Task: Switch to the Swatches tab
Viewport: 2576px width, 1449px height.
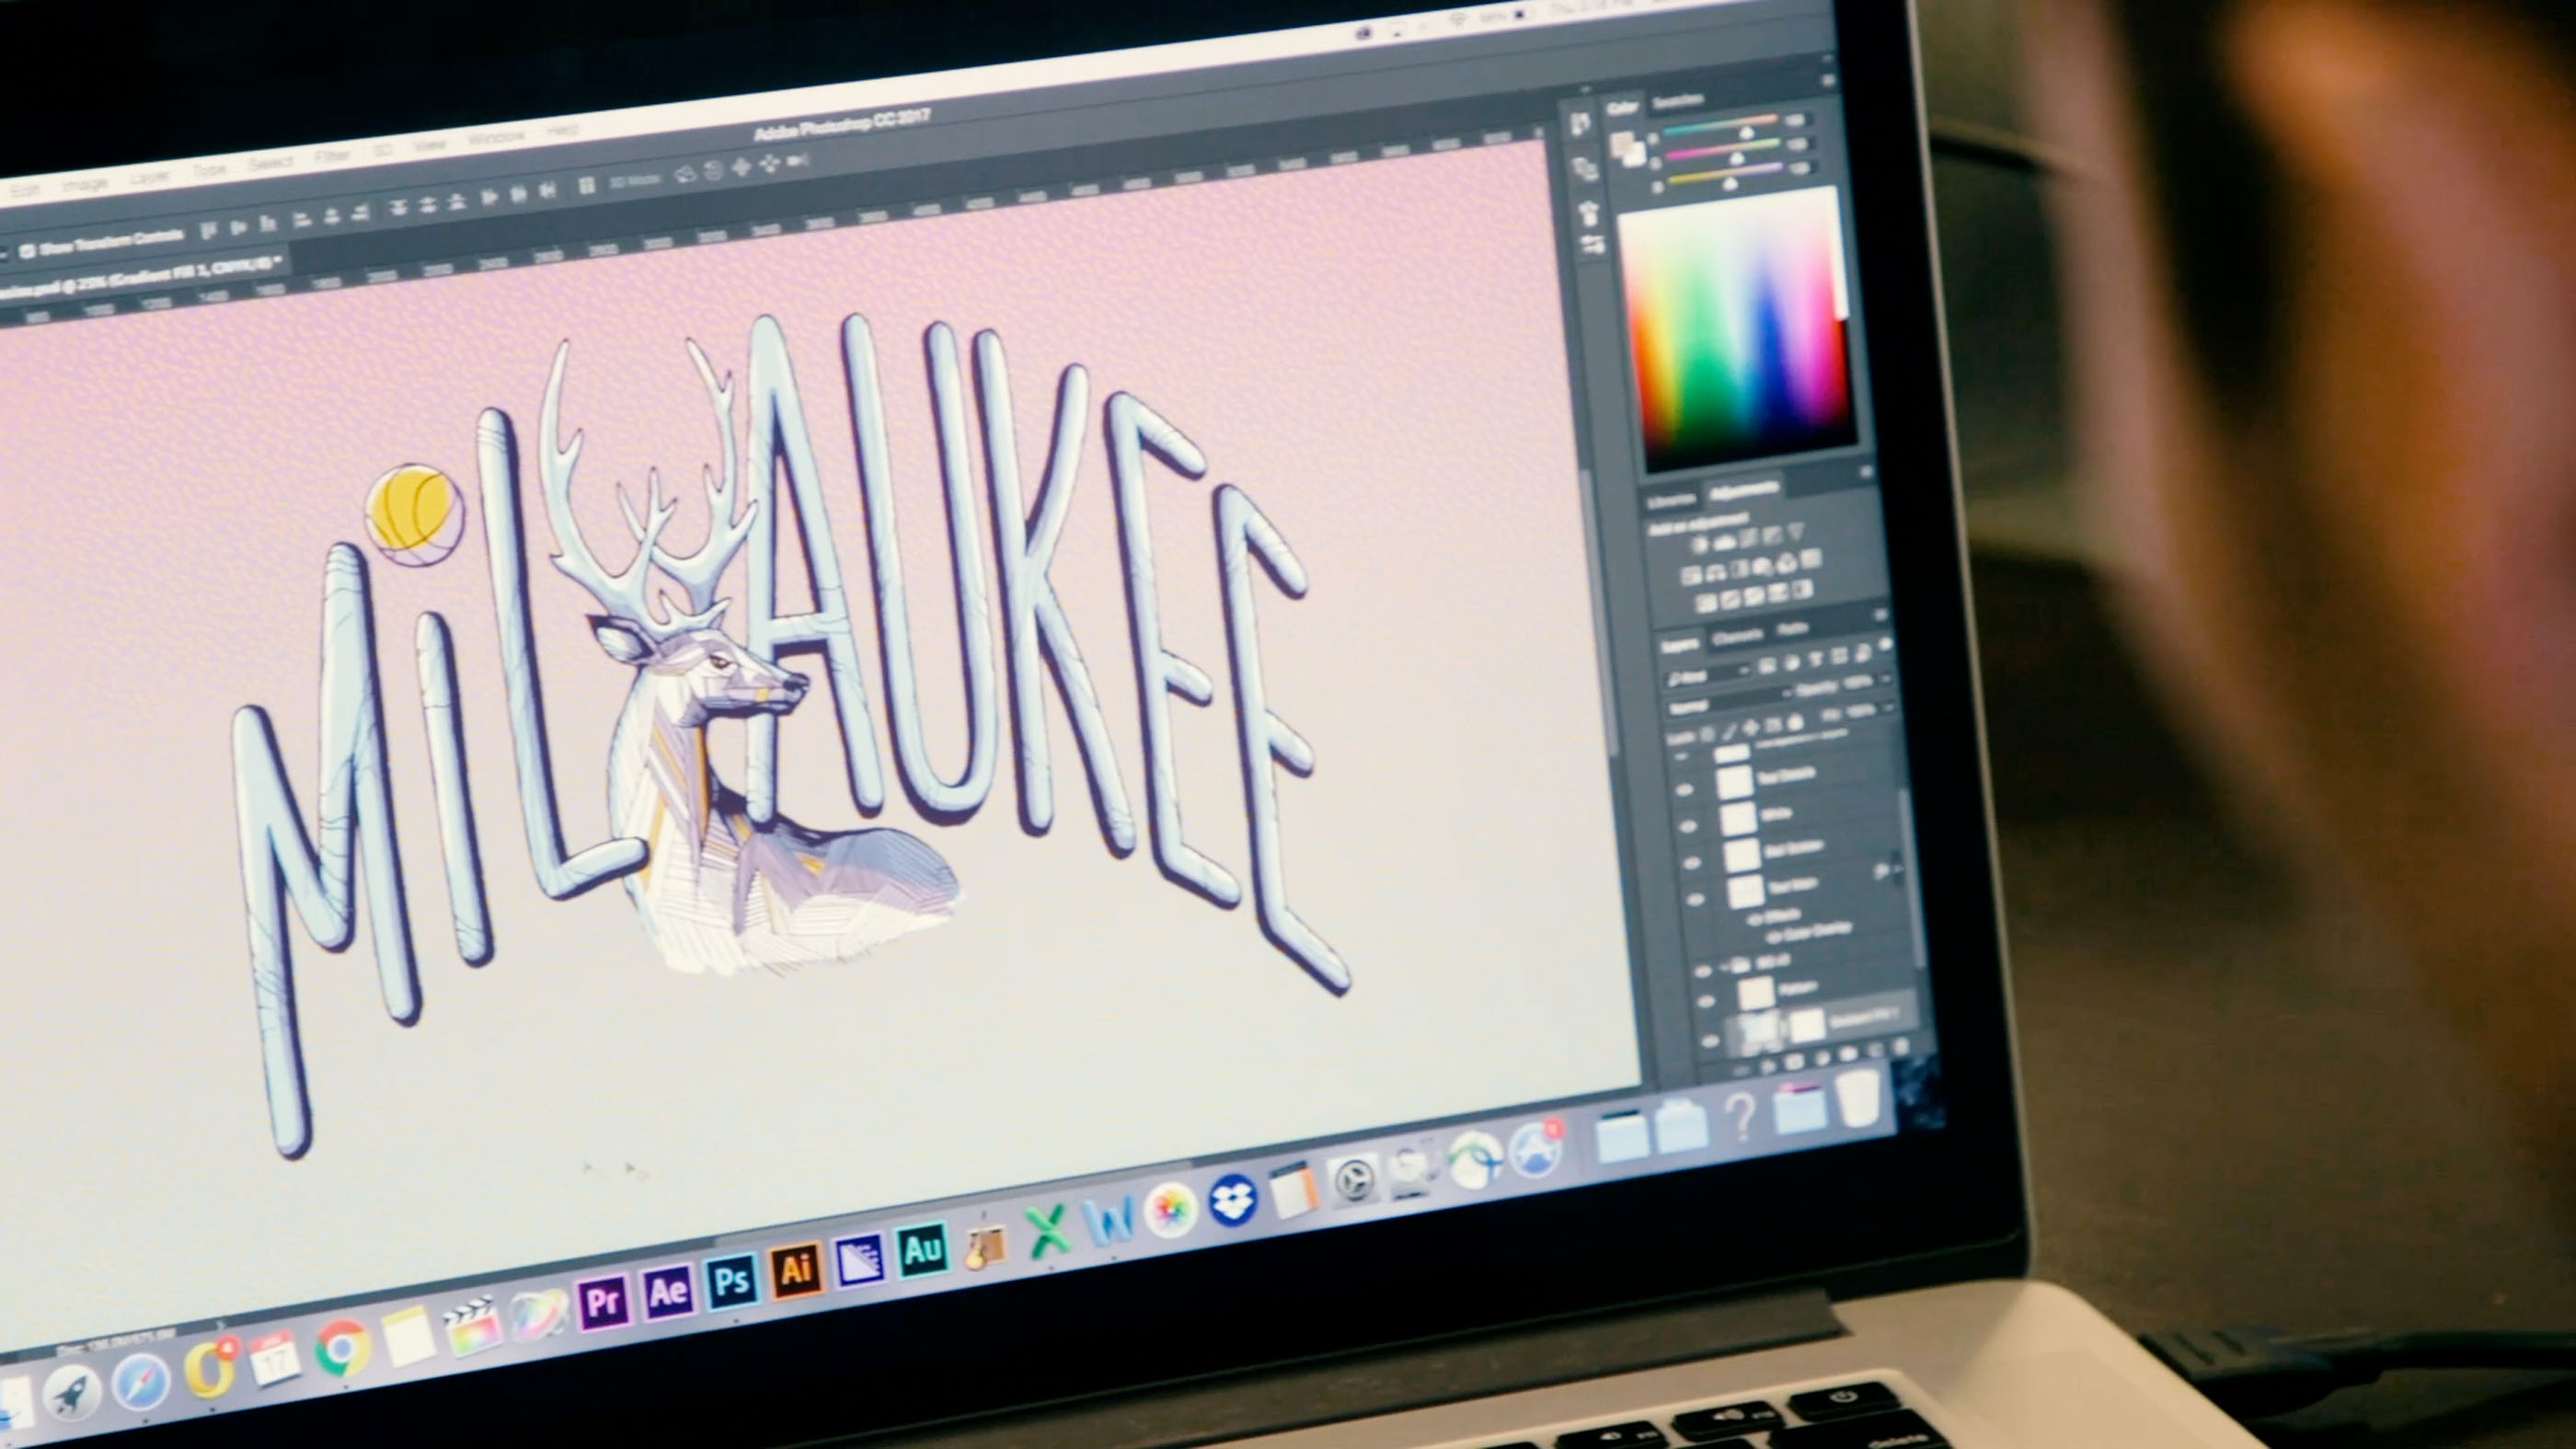Action: [x=1677, y=101]
